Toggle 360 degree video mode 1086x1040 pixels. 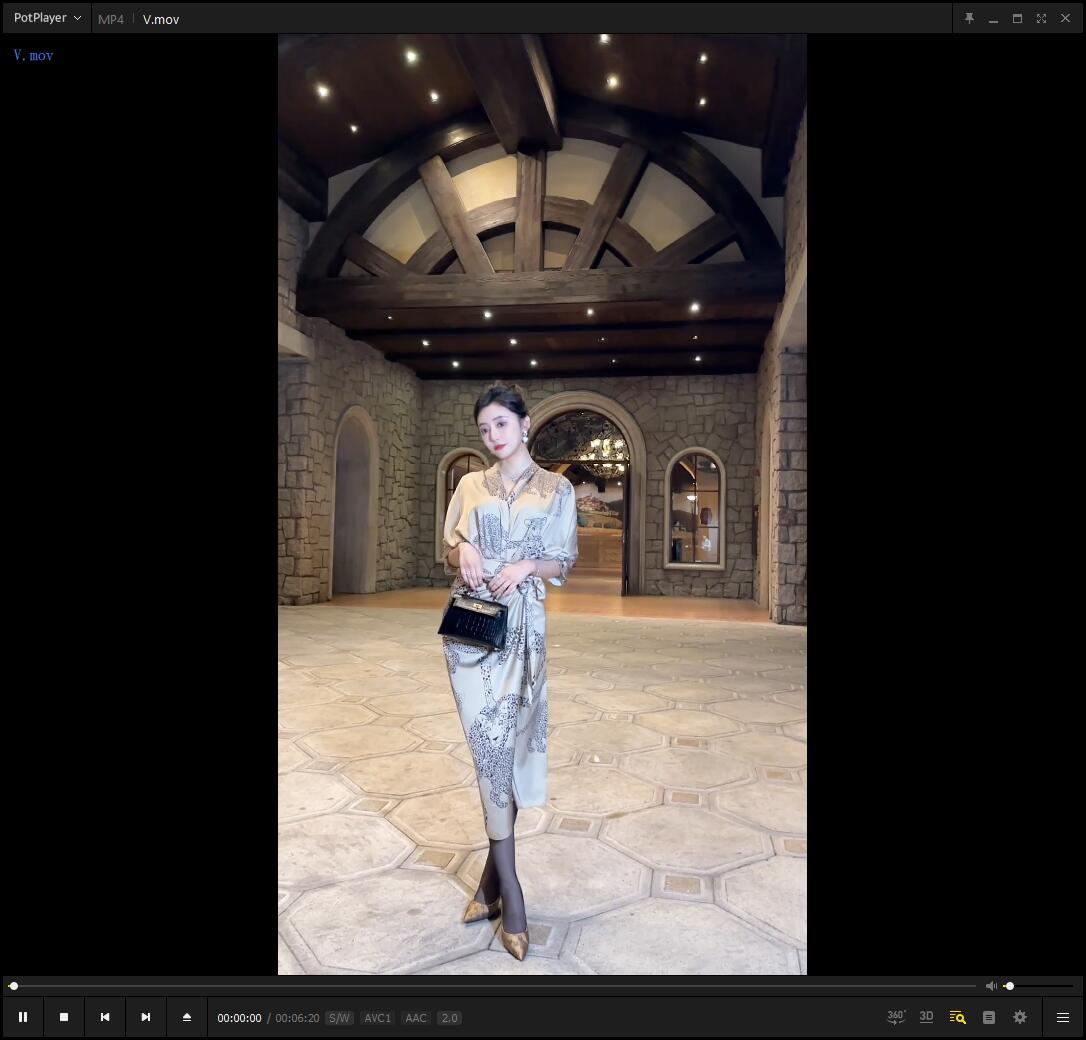click(896, 1016)
